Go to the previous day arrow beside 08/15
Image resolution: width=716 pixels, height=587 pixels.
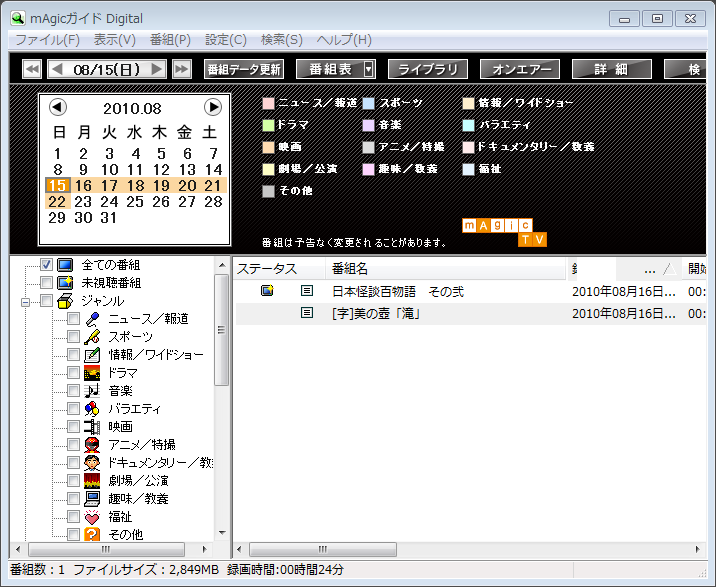[x=57, y=69]
